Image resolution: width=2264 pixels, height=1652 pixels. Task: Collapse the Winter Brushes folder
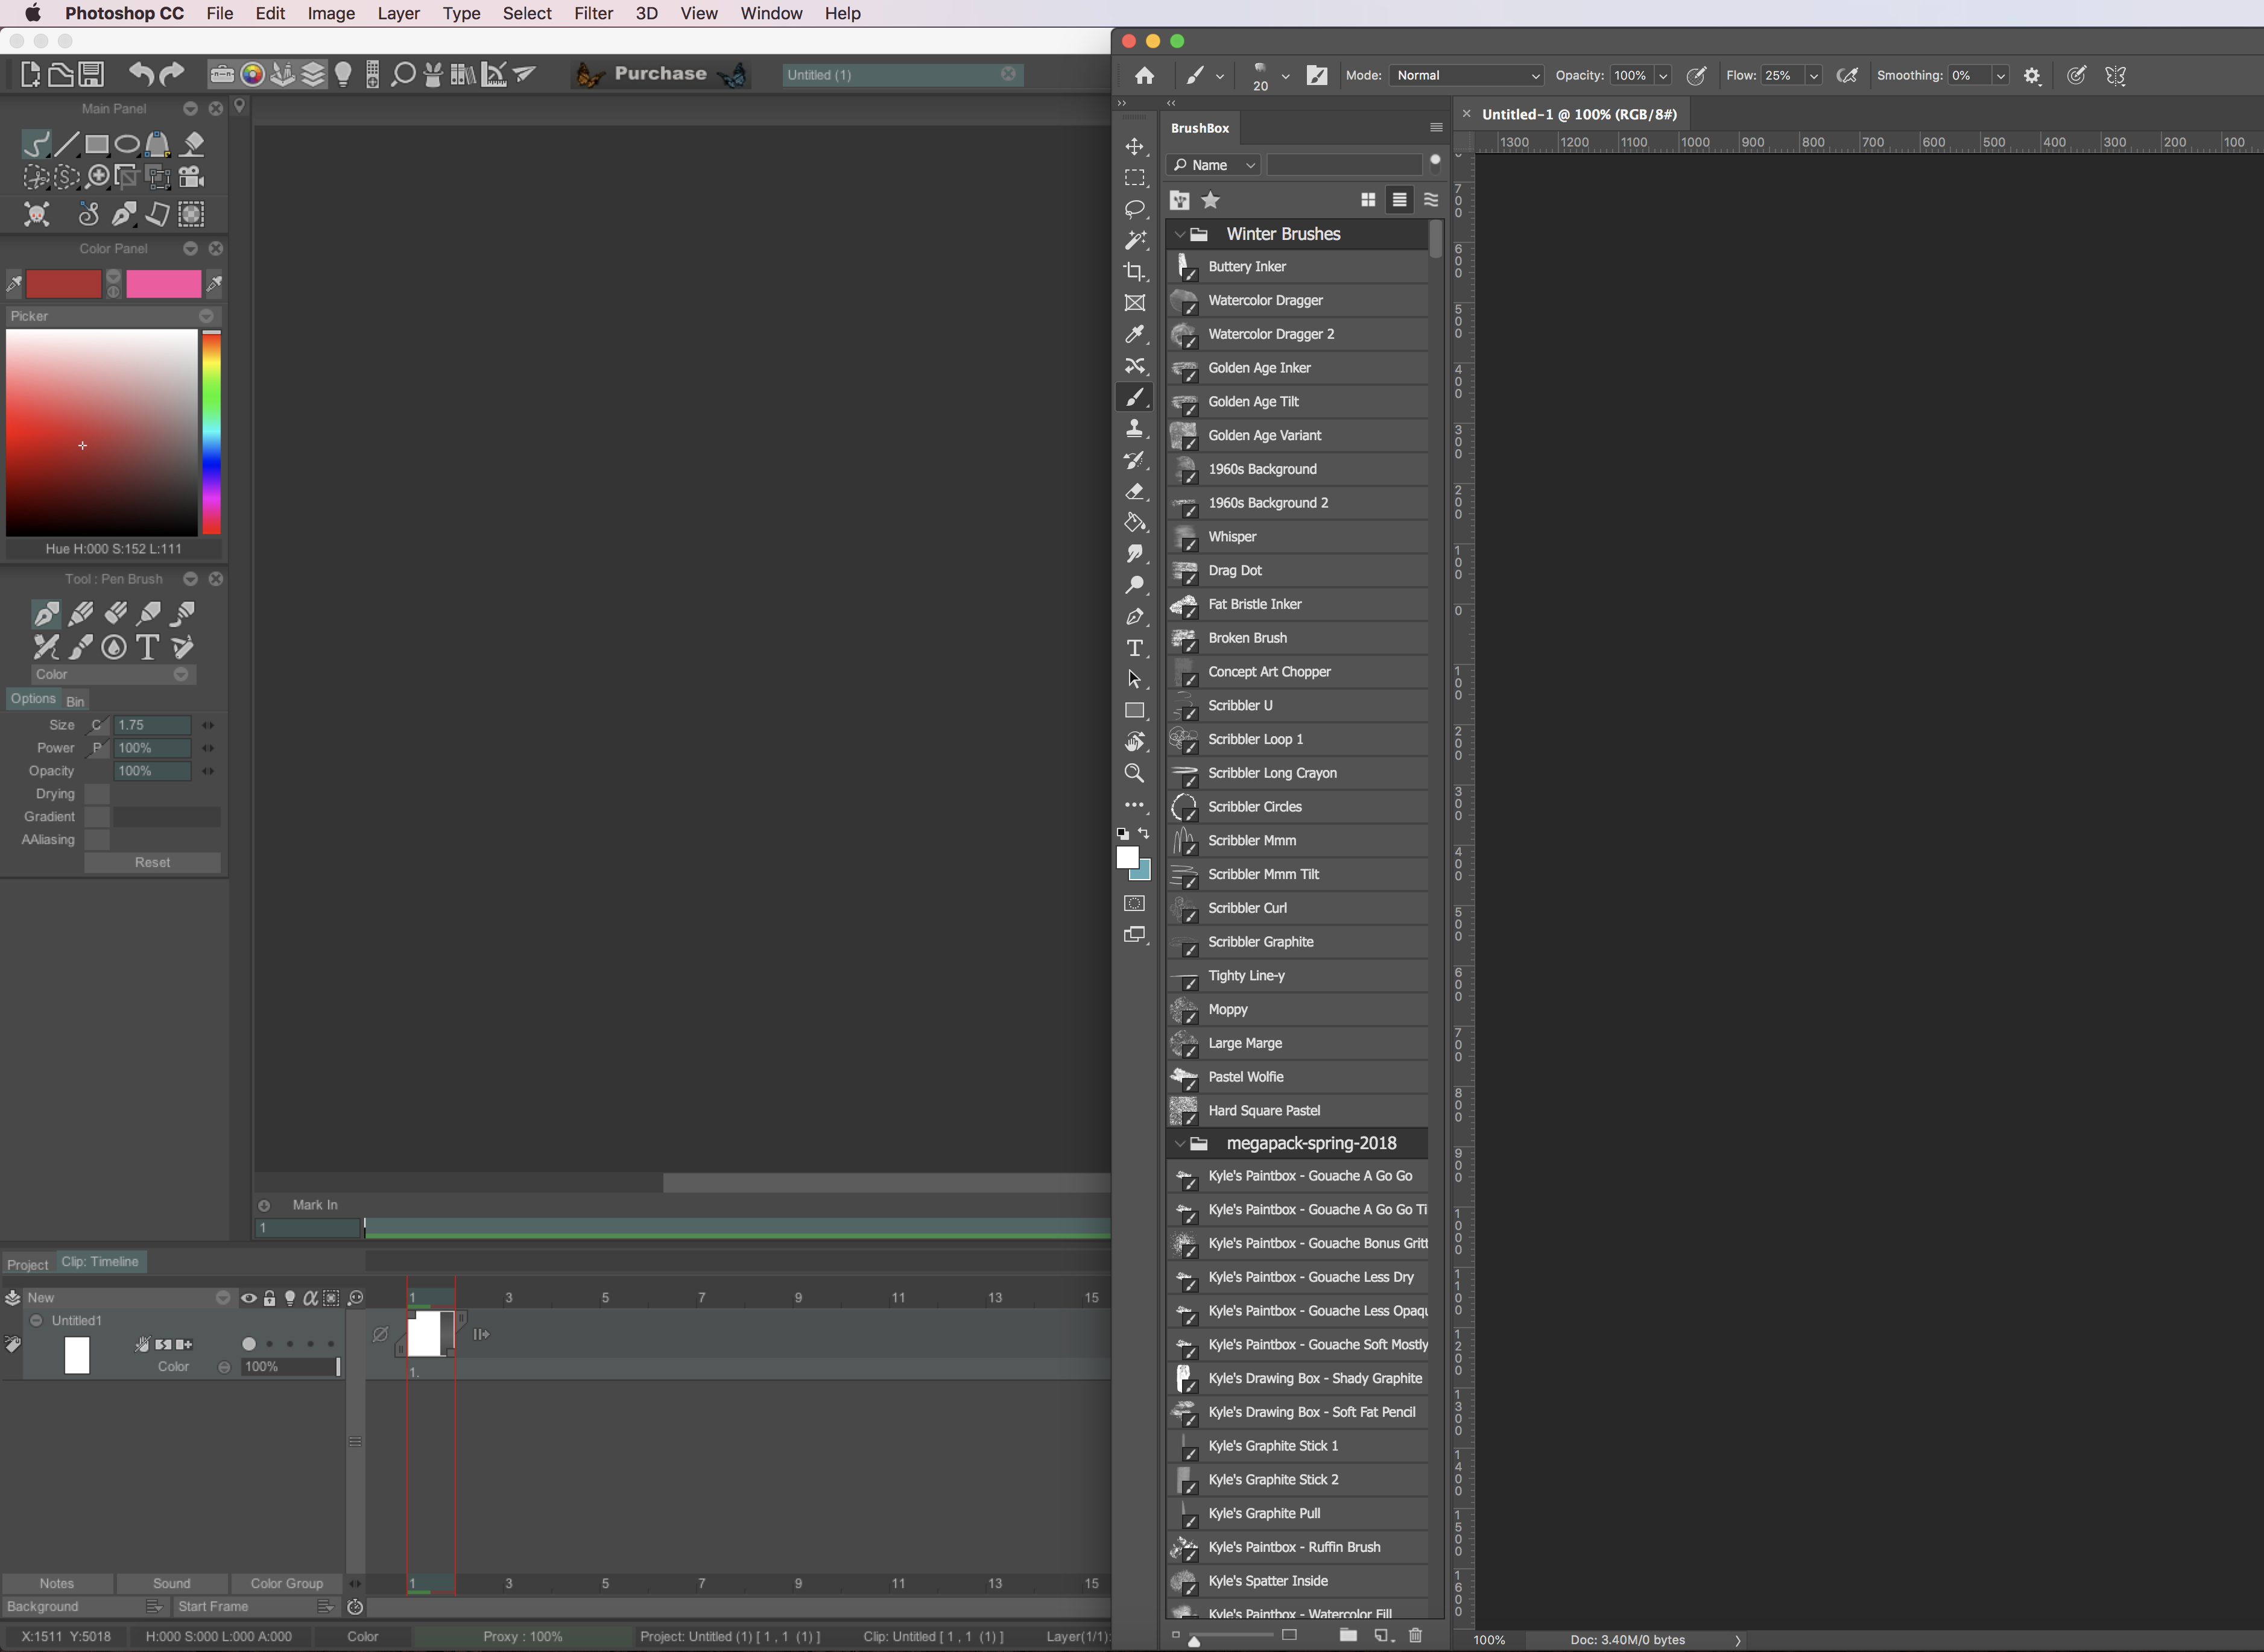(1180, 234)
